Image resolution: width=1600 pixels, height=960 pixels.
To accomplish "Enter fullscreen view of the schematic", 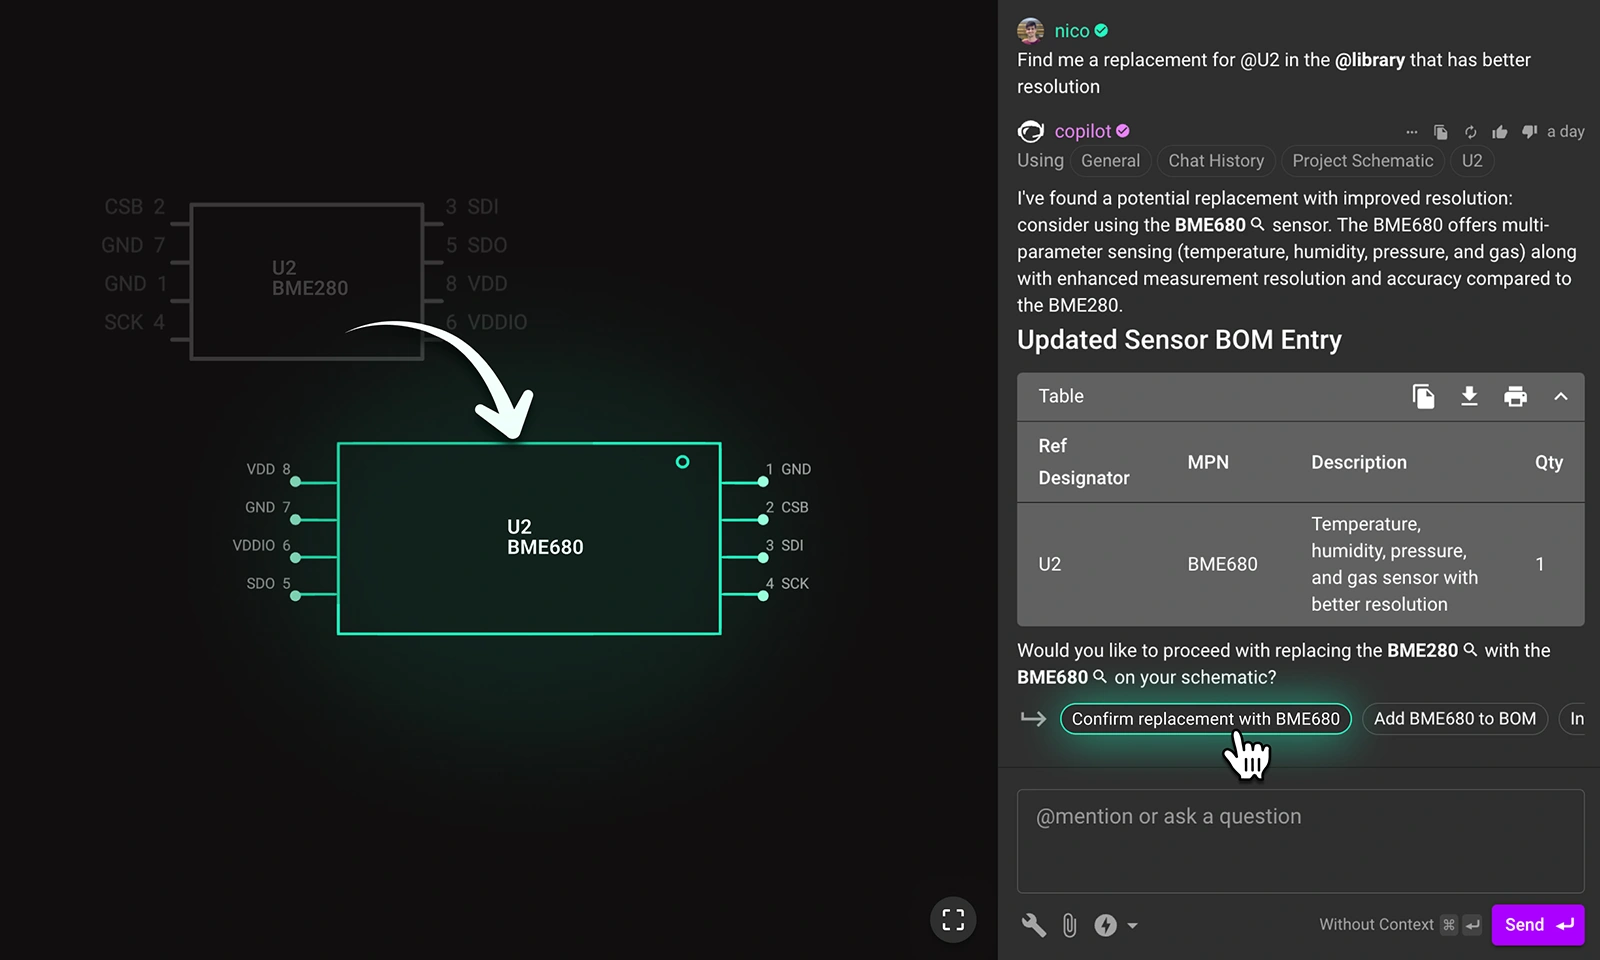I will click(953, 919).
